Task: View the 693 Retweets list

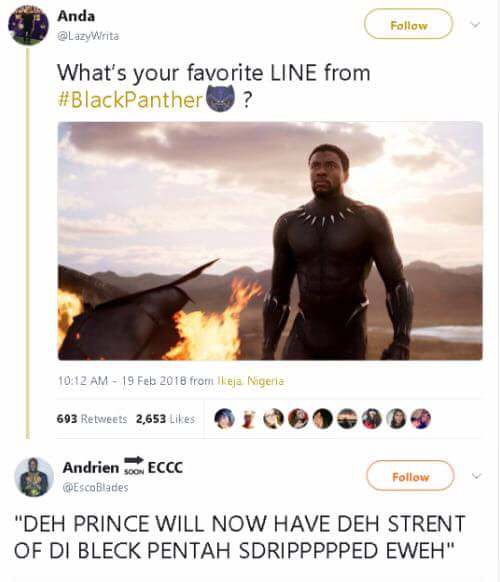Action: pyautogui.click(x=92, y=419)
